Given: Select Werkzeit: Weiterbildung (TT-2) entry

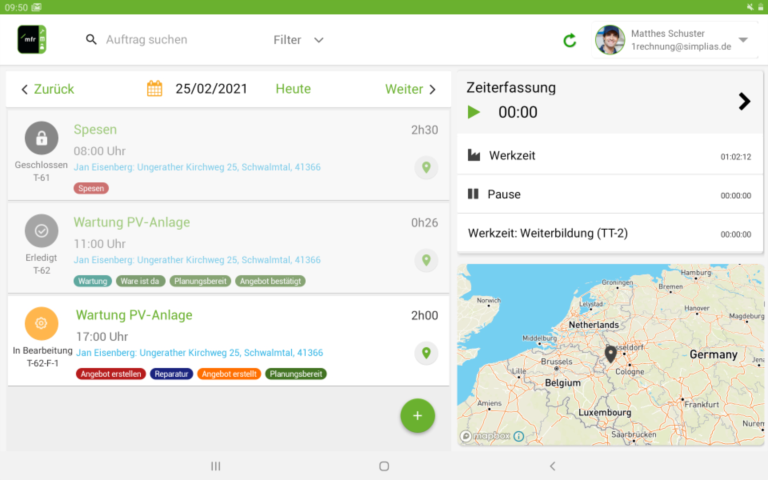Looking at the screenshot, I should pyautogui.click(x=610, y=233).
